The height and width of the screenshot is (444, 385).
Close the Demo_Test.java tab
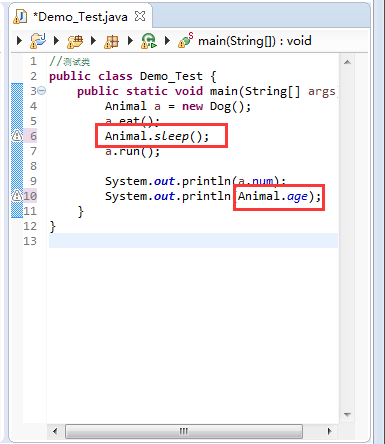pos(140,16)
